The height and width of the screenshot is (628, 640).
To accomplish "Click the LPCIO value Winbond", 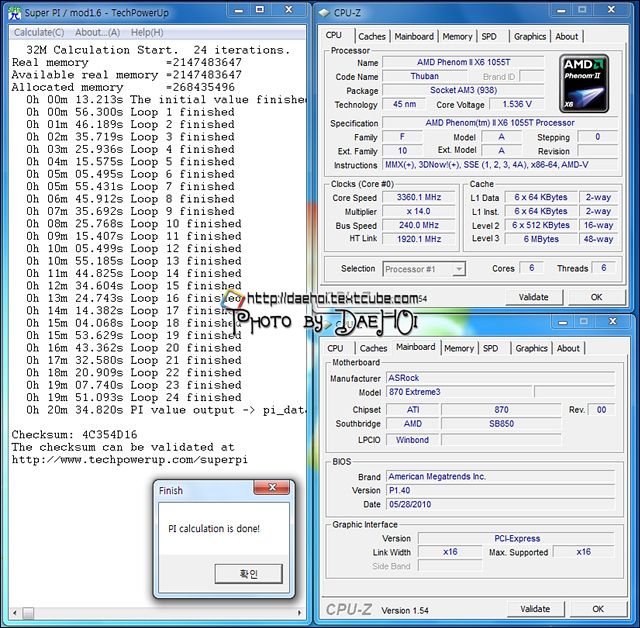I will 412,440.
